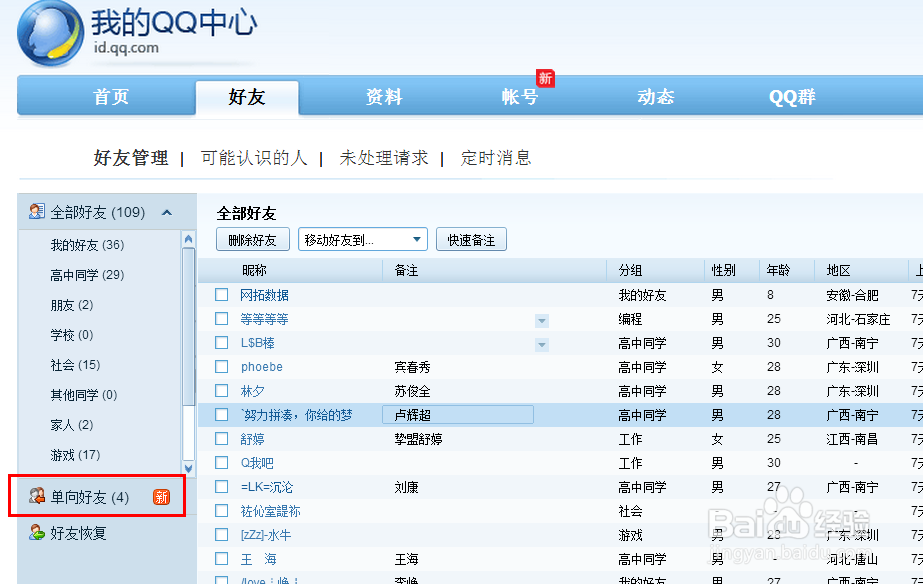Open the remark dropdown arrow beside 等等等等

(541, 320)
